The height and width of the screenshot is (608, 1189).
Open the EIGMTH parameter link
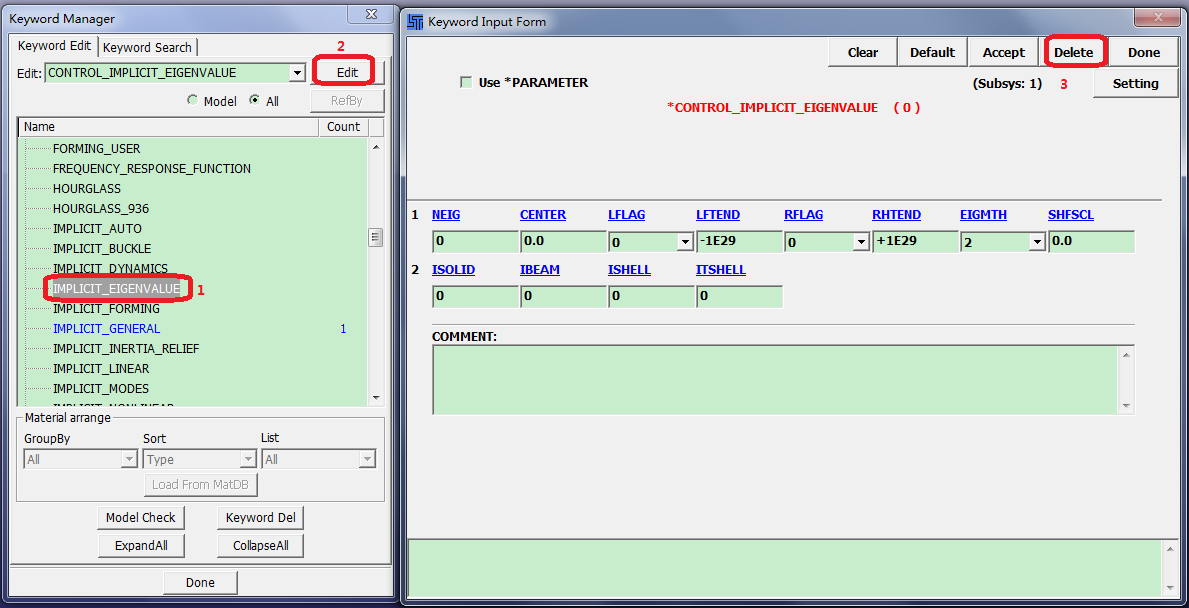click(x=984, y=215)
